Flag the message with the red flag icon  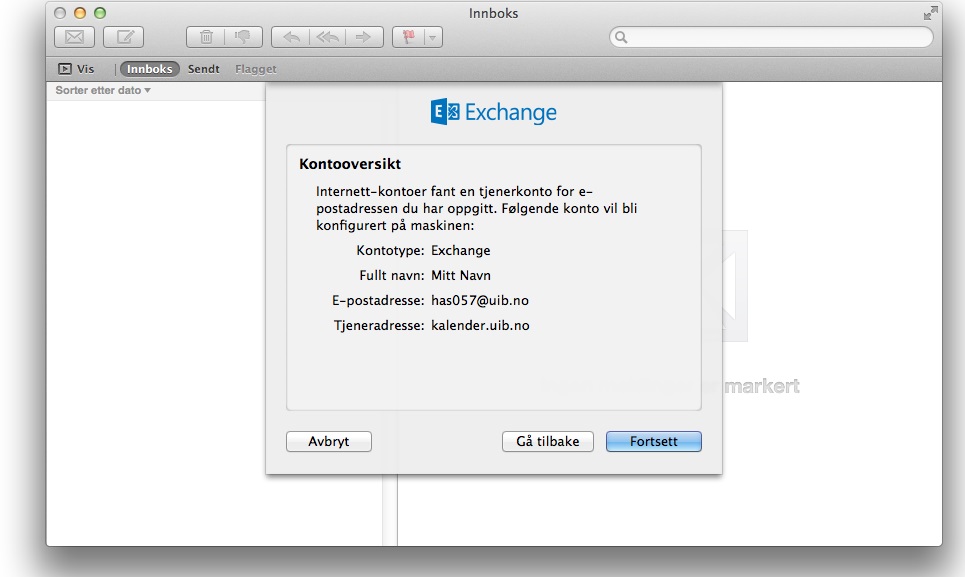click(x=410, y=37)
